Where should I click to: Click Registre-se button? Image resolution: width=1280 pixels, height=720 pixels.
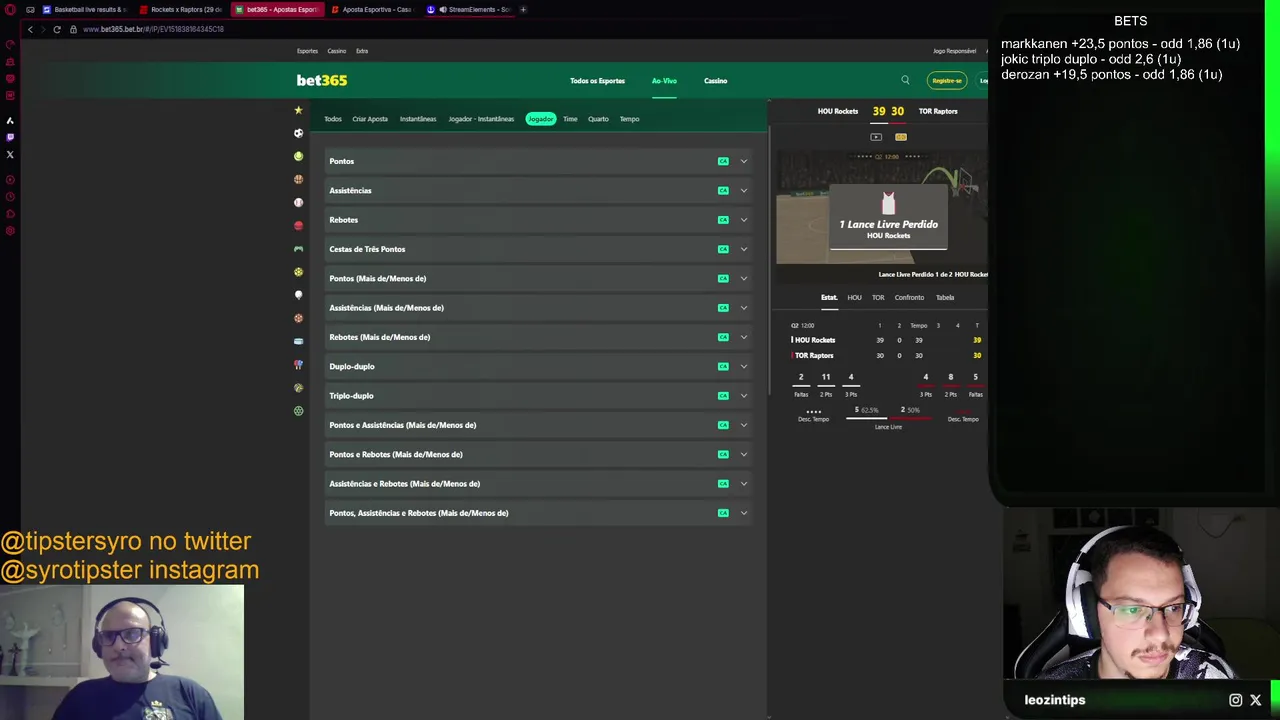(x=947, y=81)
